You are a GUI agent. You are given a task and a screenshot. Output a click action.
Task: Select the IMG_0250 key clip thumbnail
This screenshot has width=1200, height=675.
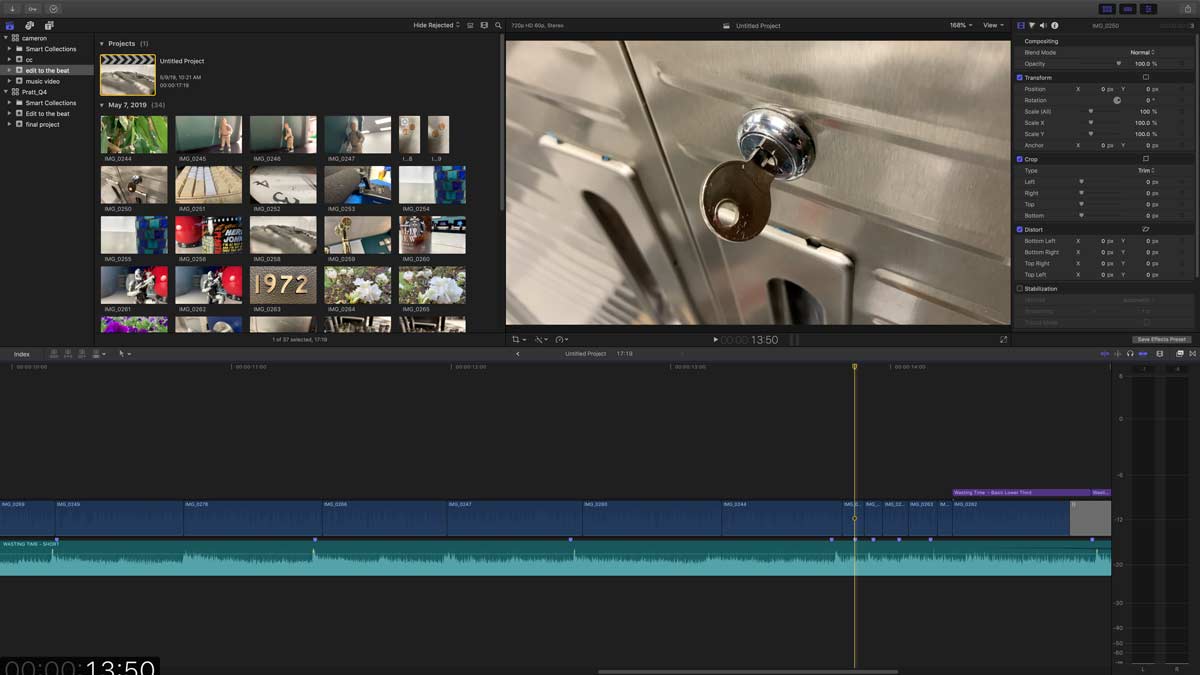click(x=134, y=185)
